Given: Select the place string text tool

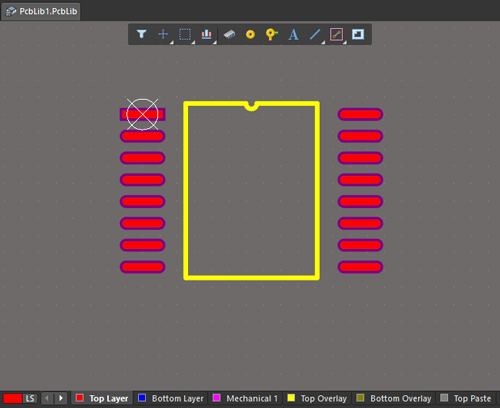Looking at the screenshot, I should 293,34.
